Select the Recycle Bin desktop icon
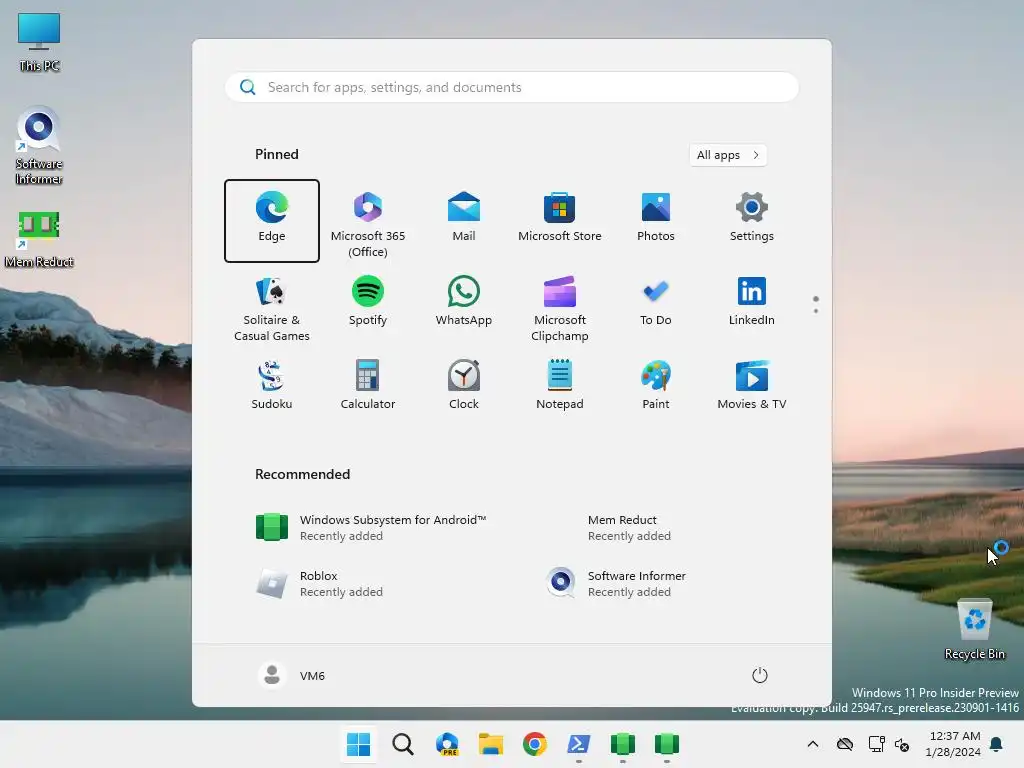Image resolution: width=1024 pixels, height=768 pixels. click(x=975, y=629)
